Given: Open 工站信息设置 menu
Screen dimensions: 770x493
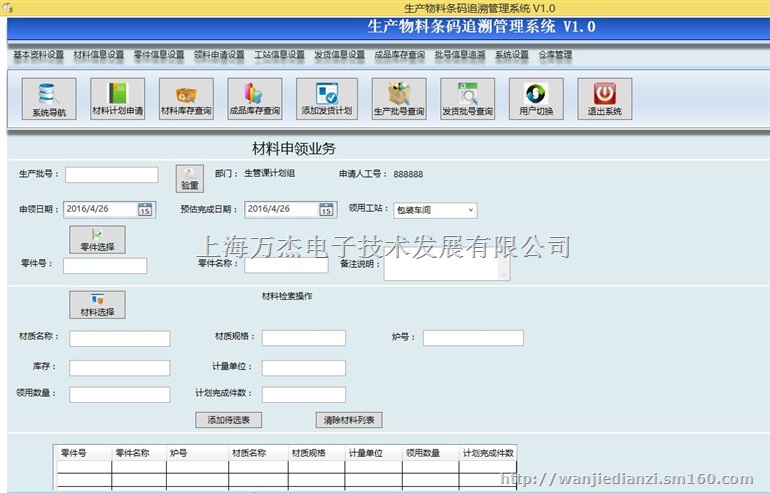Looking at the screenshot, I should 279,55.
